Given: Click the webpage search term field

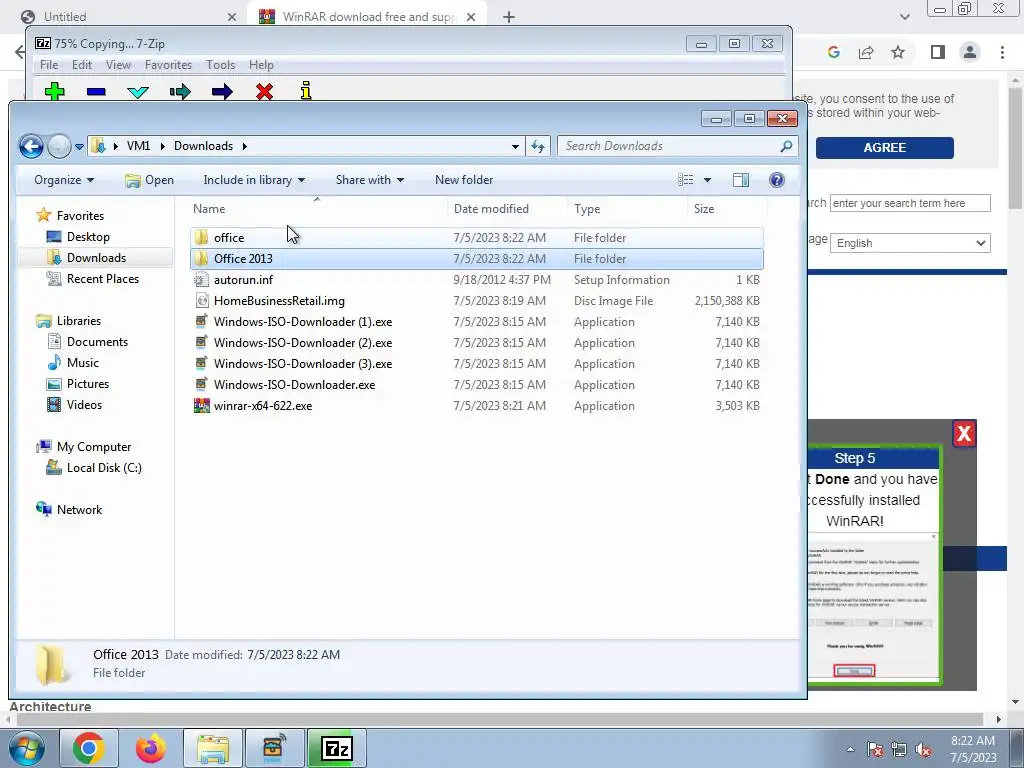Looking at the screenshot, I should point(910,203).
